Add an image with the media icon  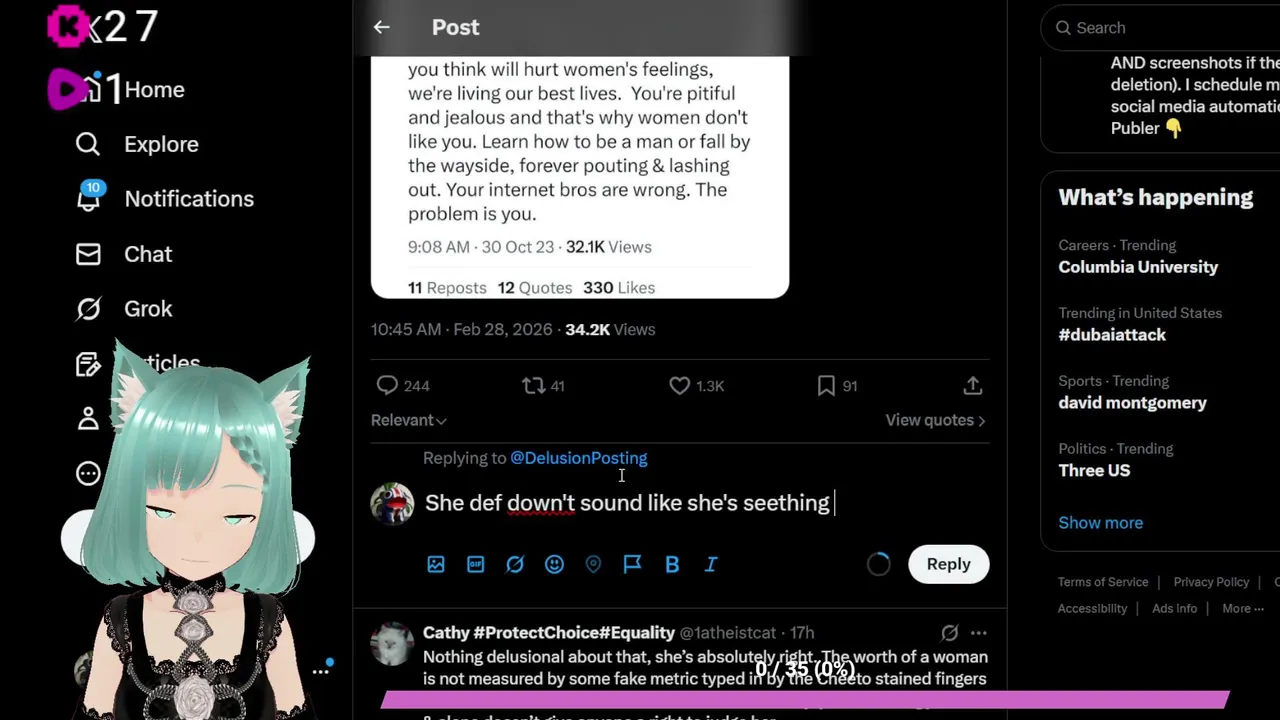(x=436, y=565)
